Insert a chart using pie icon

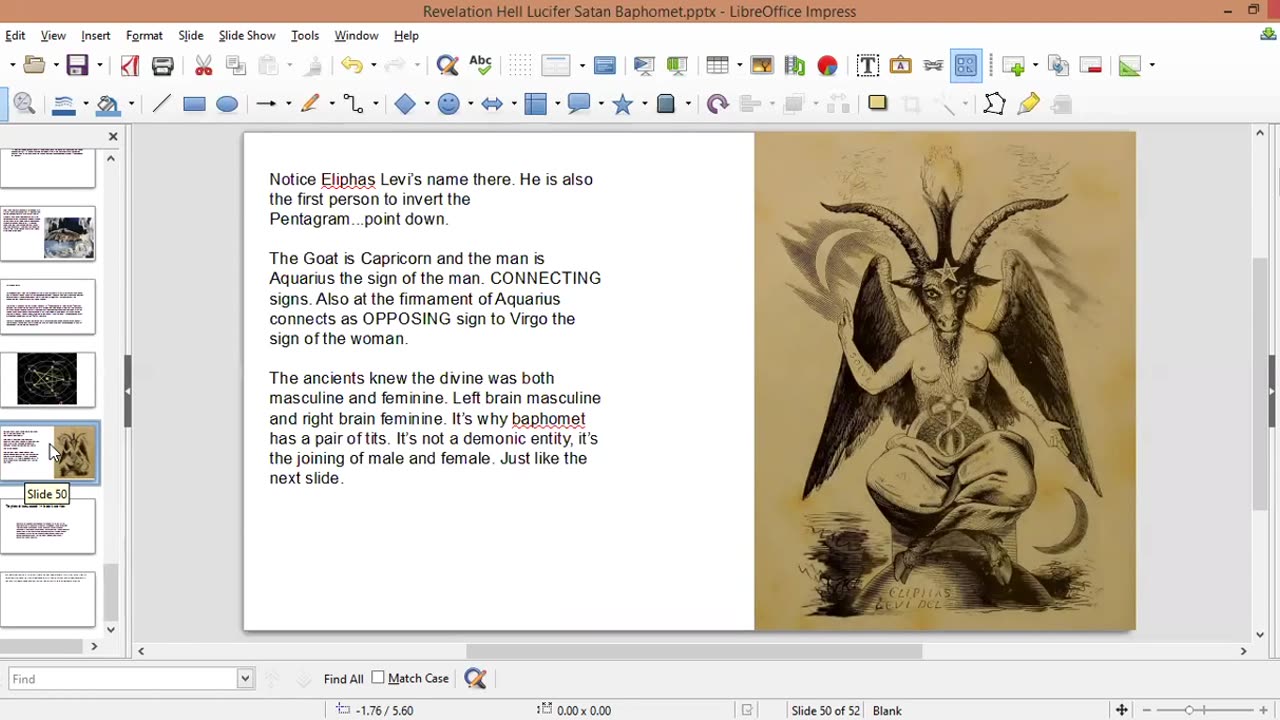tap(827, 66)
